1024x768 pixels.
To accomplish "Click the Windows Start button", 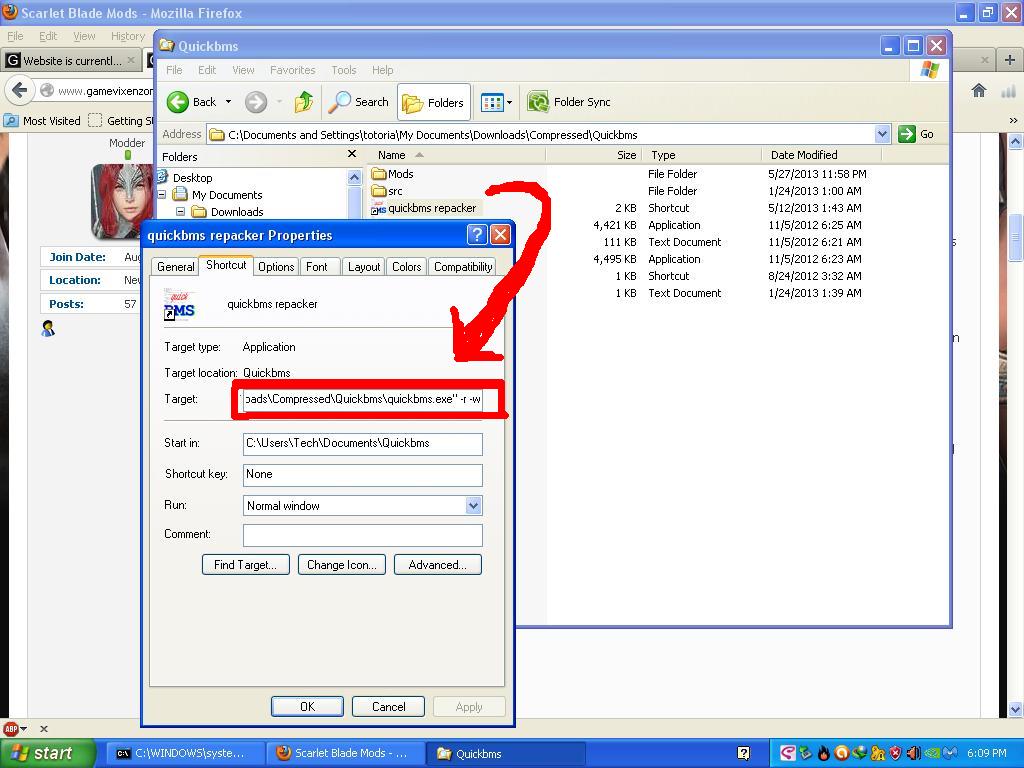I will point(44,754).
